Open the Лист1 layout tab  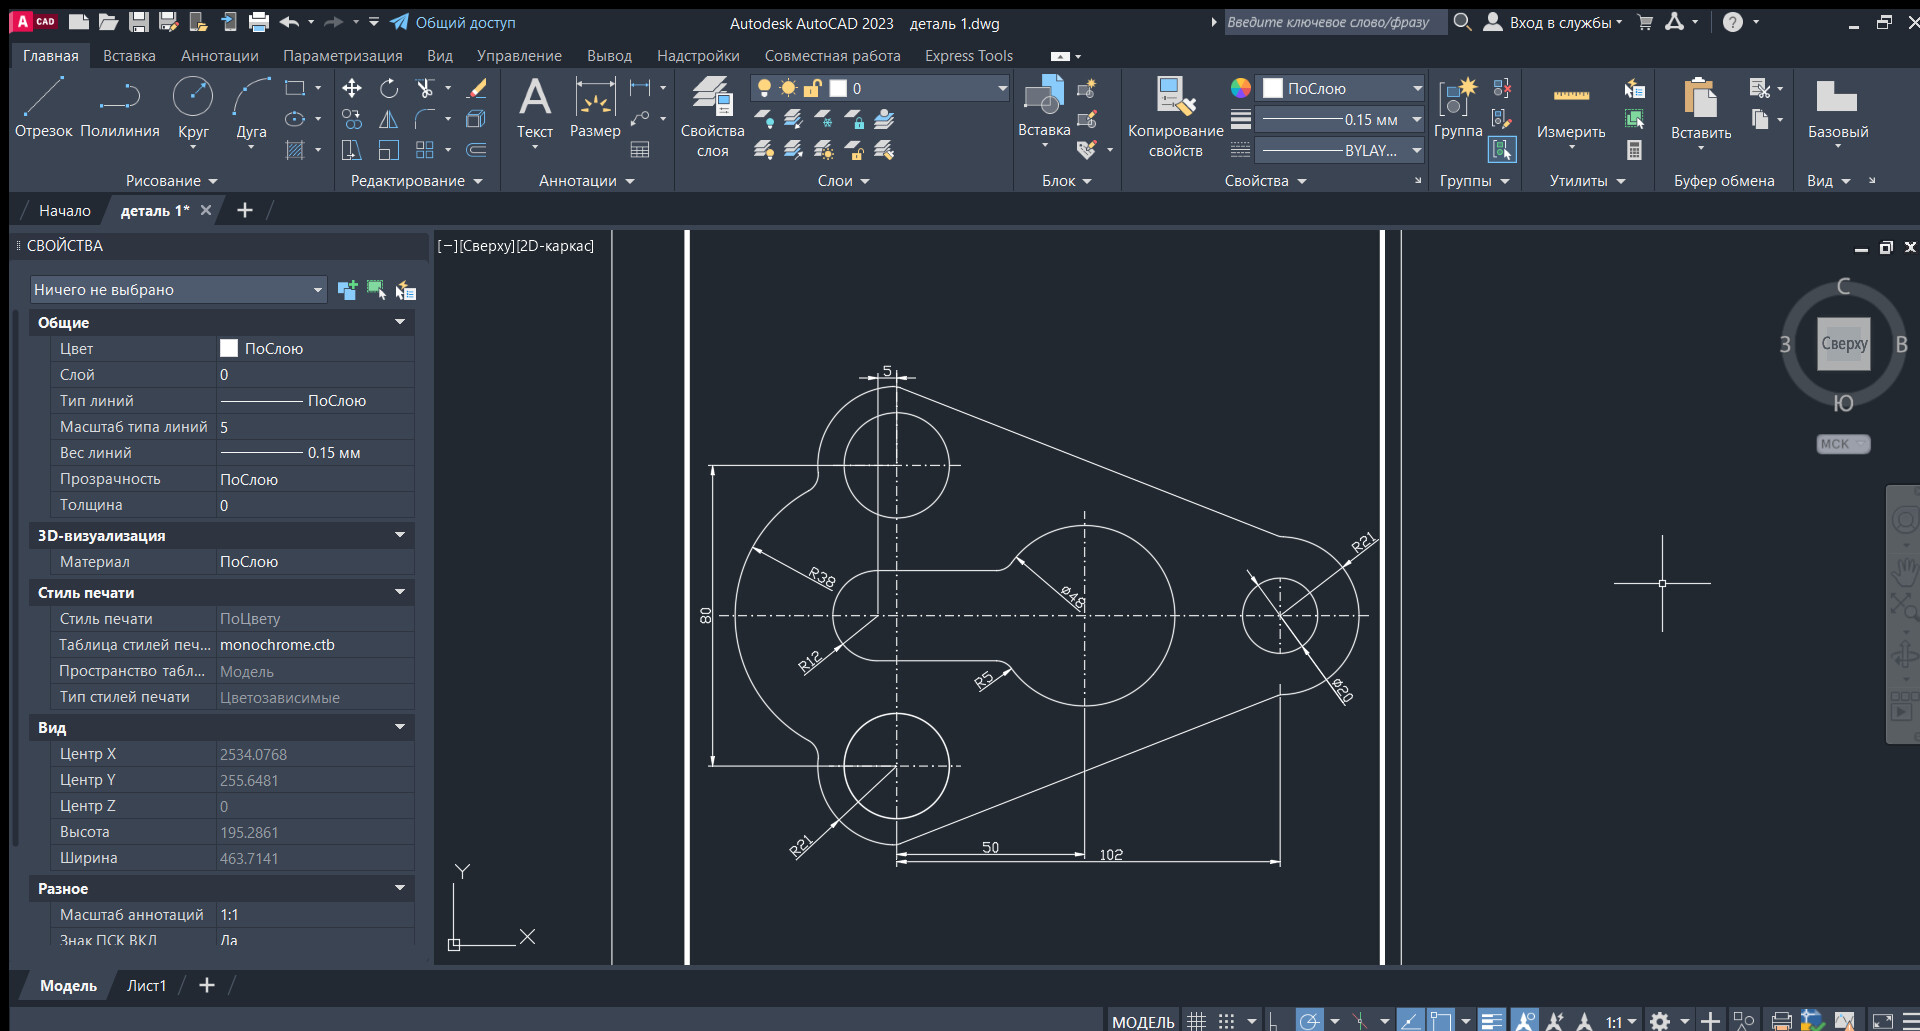146,985
